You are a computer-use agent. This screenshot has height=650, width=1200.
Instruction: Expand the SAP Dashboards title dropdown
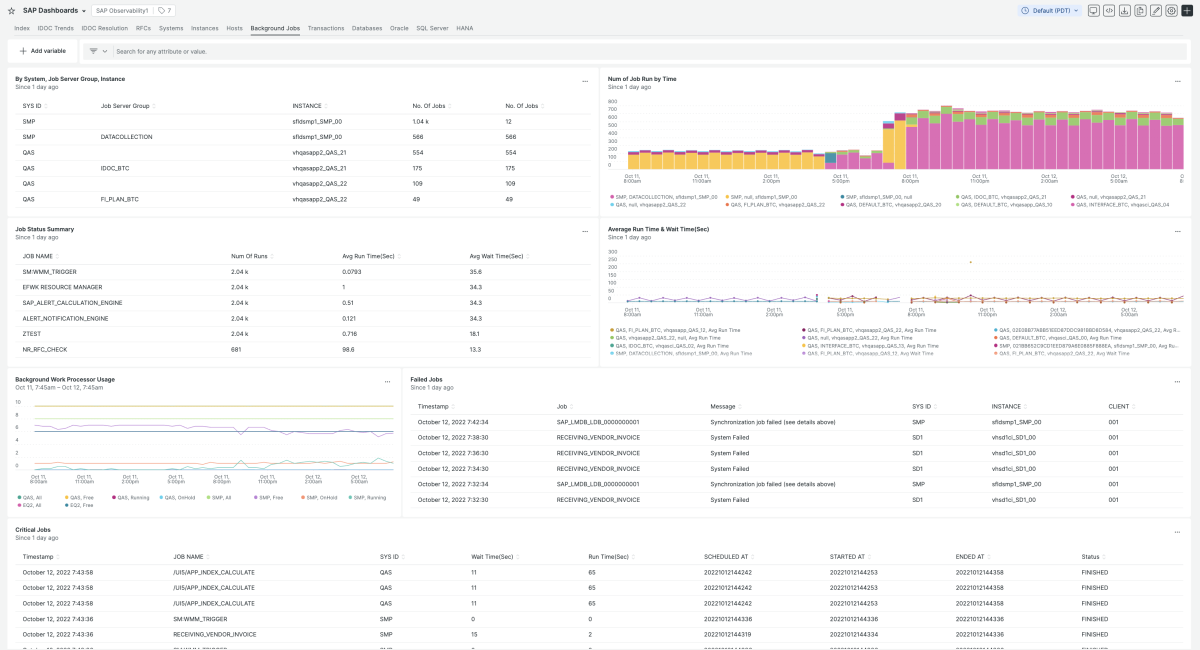coord(84,10)
